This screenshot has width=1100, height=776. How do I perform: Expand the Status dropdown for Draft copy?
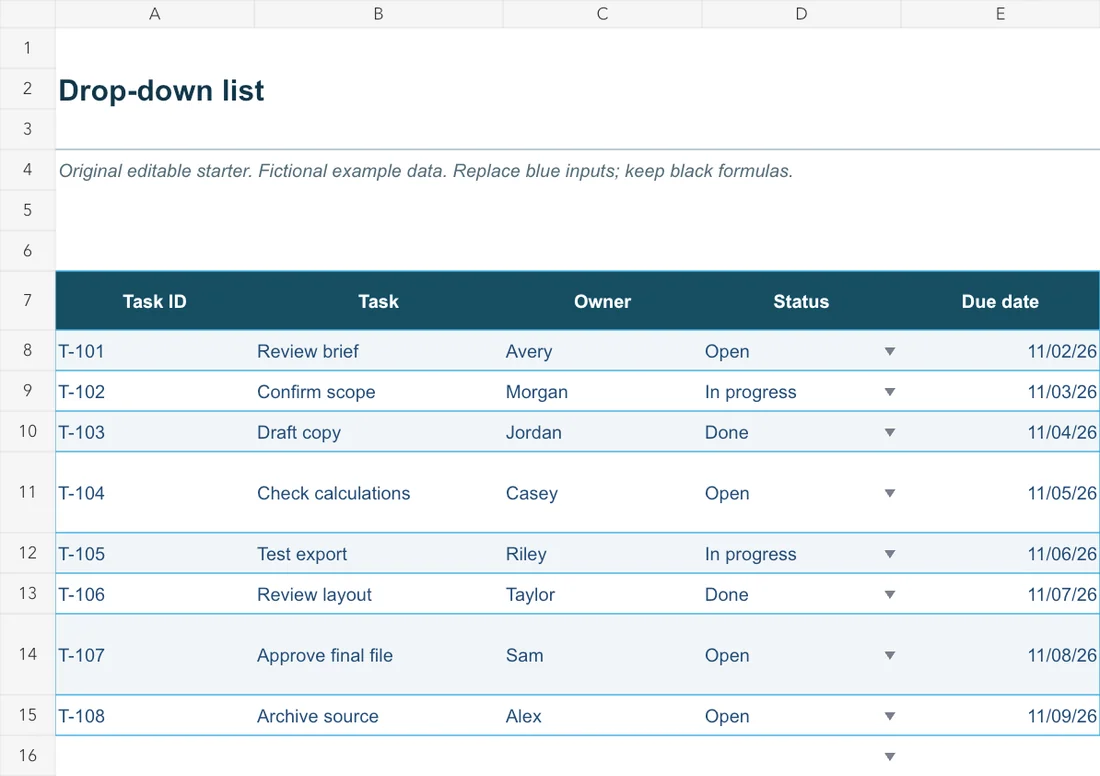pyautogui.click(x=890, y=433)
